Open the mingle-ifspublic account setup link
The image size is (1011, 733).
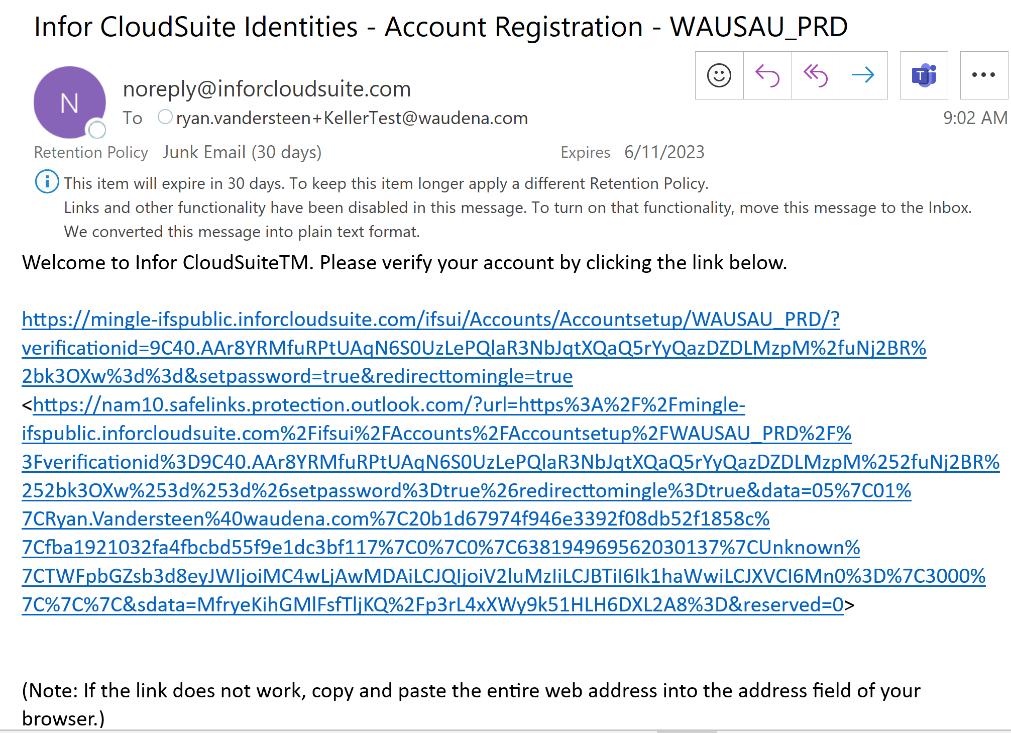tap(430, 320)
